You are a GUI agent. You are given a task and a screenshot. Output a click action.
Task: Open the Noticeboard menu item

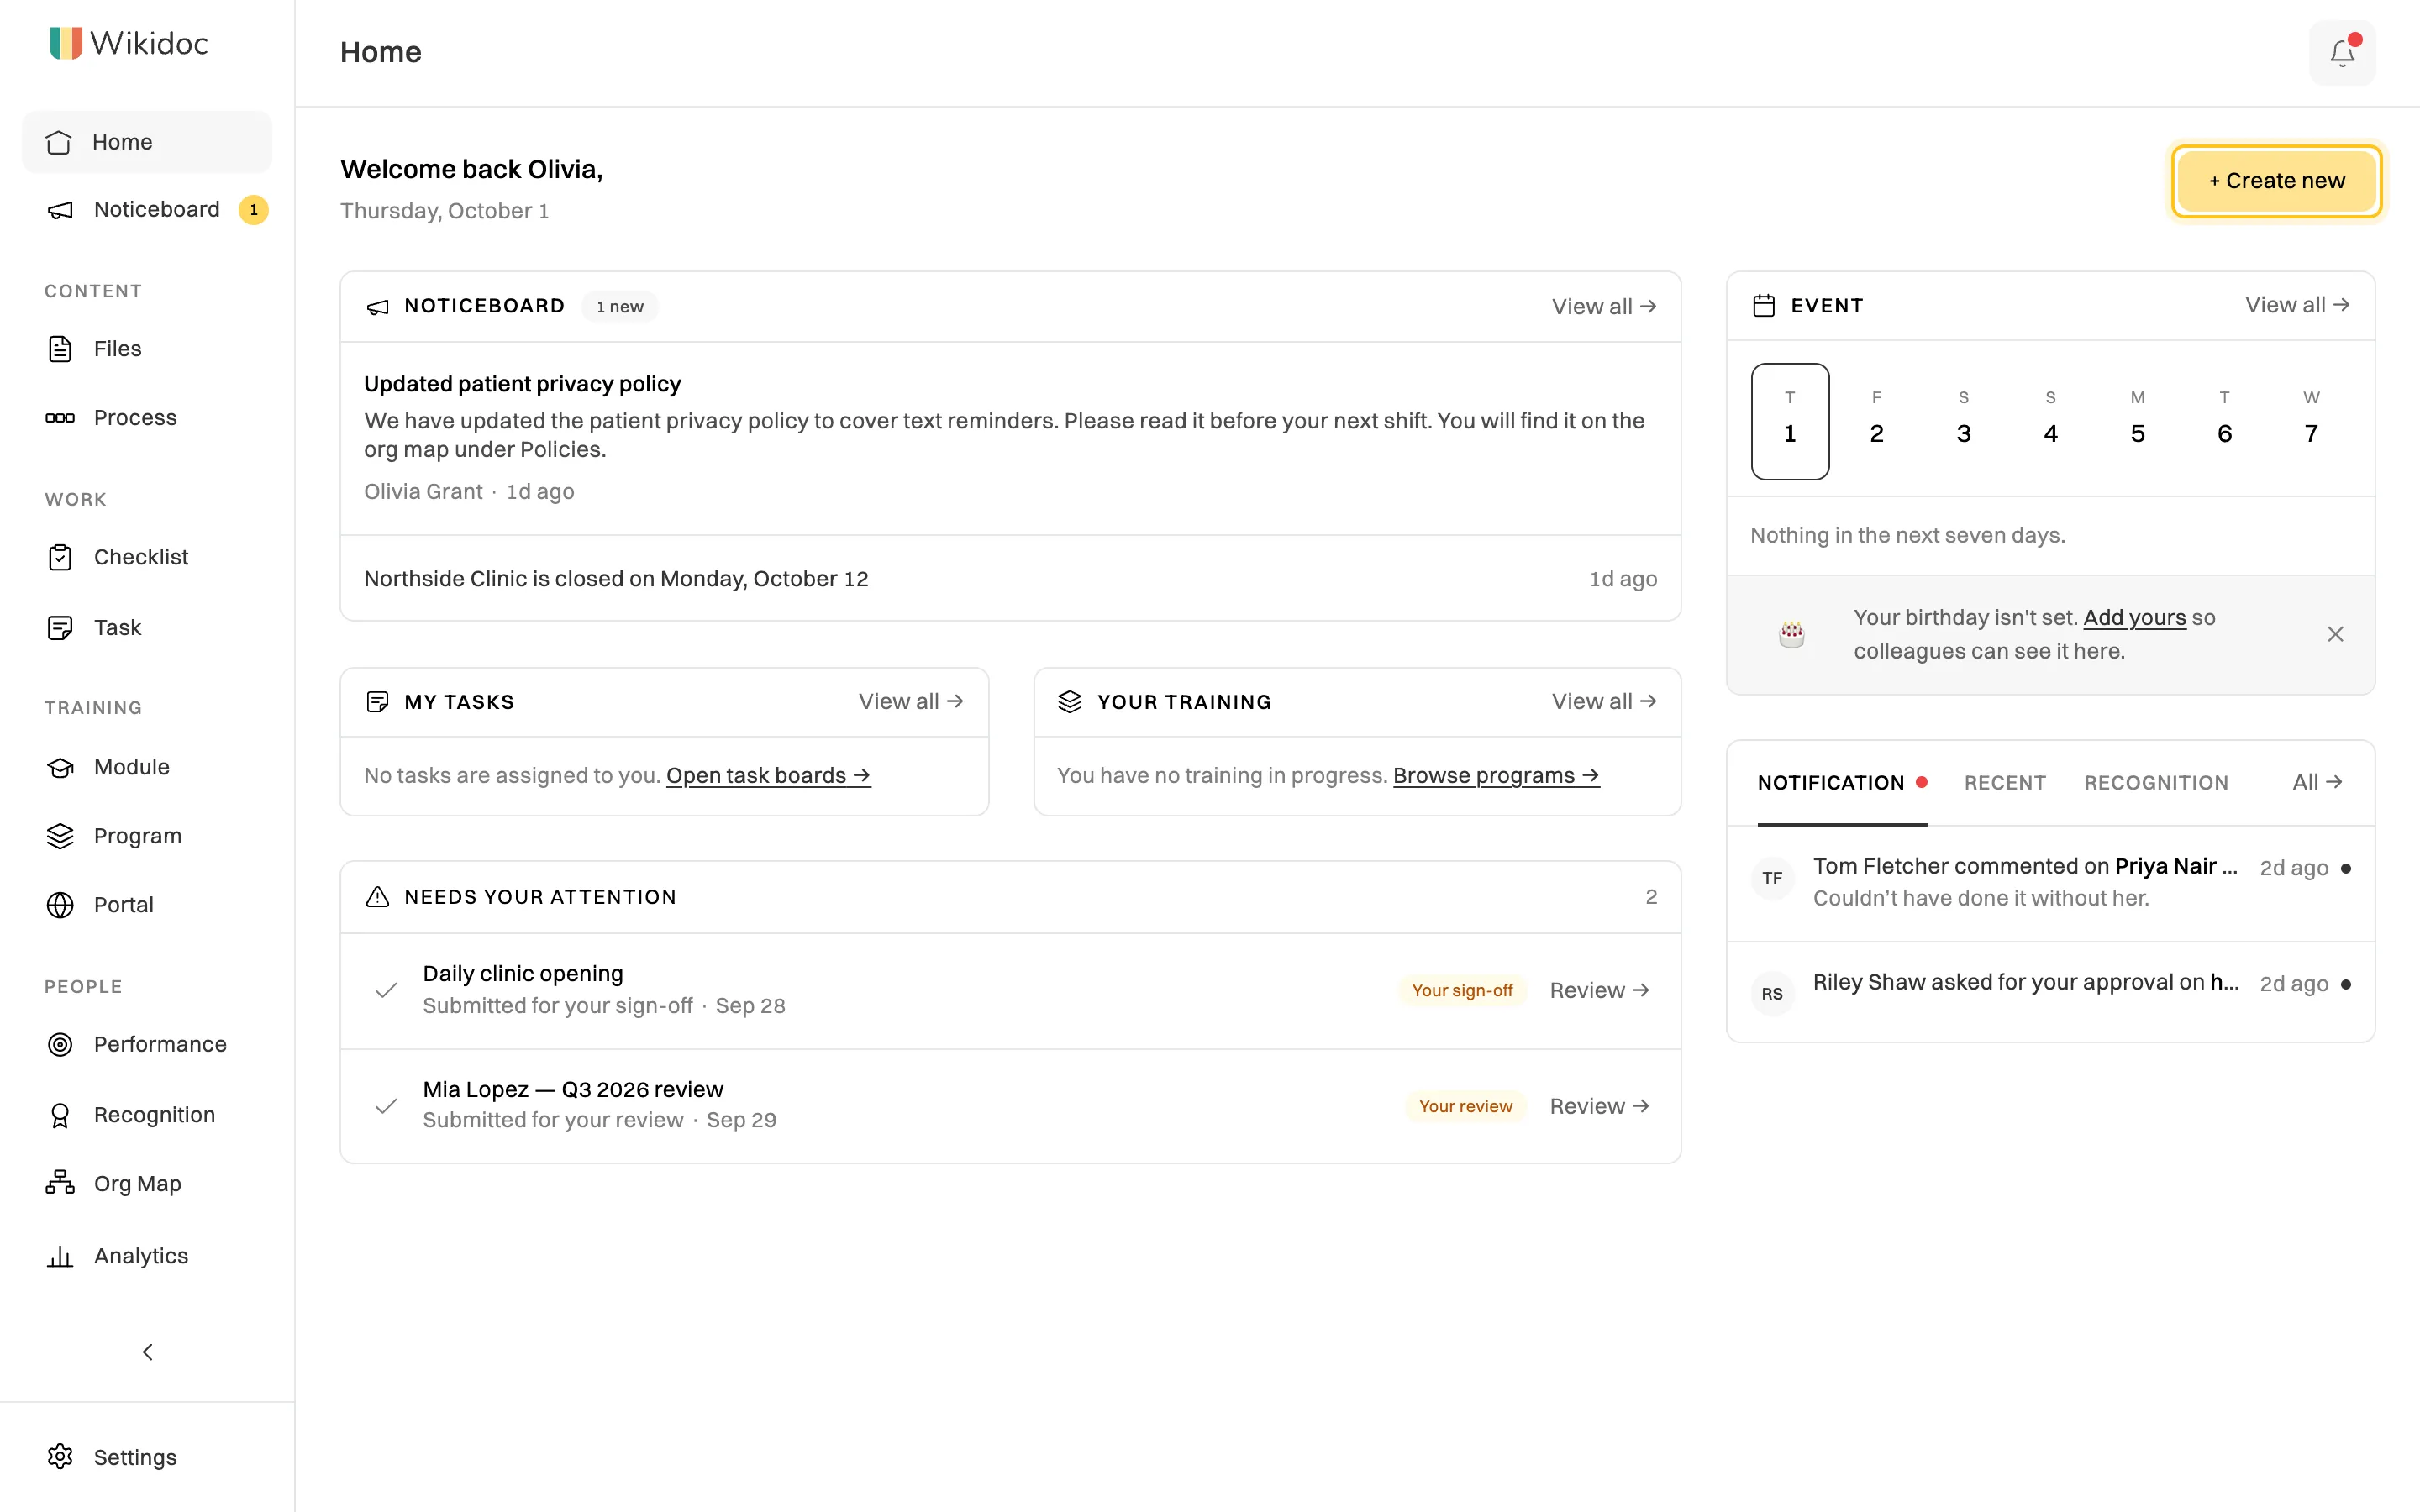(x=147, y=210)
